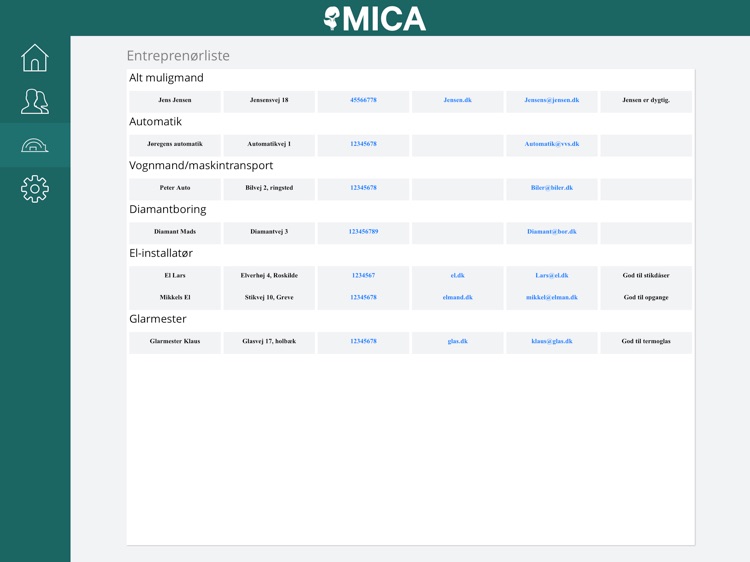
Task: Call Jens Jensen's phone number 45566778
Action: (x=363, y=100)
